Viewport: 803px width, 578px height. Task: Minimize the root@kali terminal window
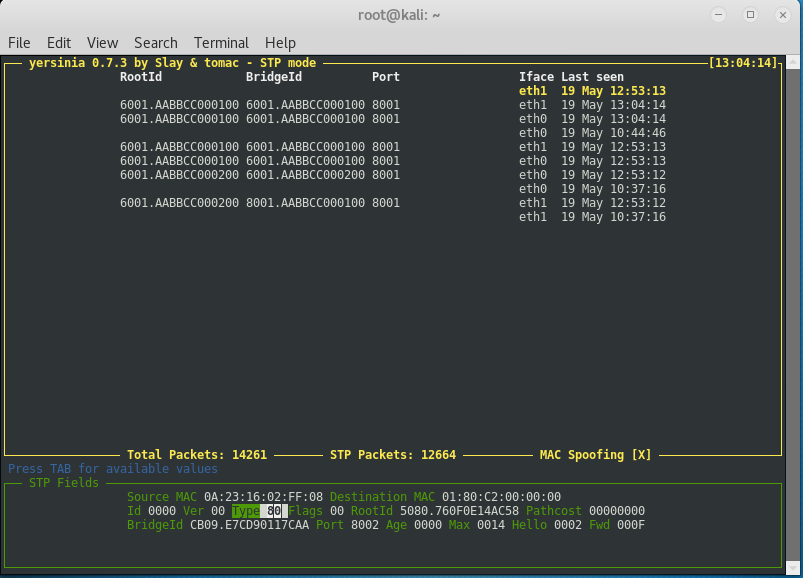(719, 15)
